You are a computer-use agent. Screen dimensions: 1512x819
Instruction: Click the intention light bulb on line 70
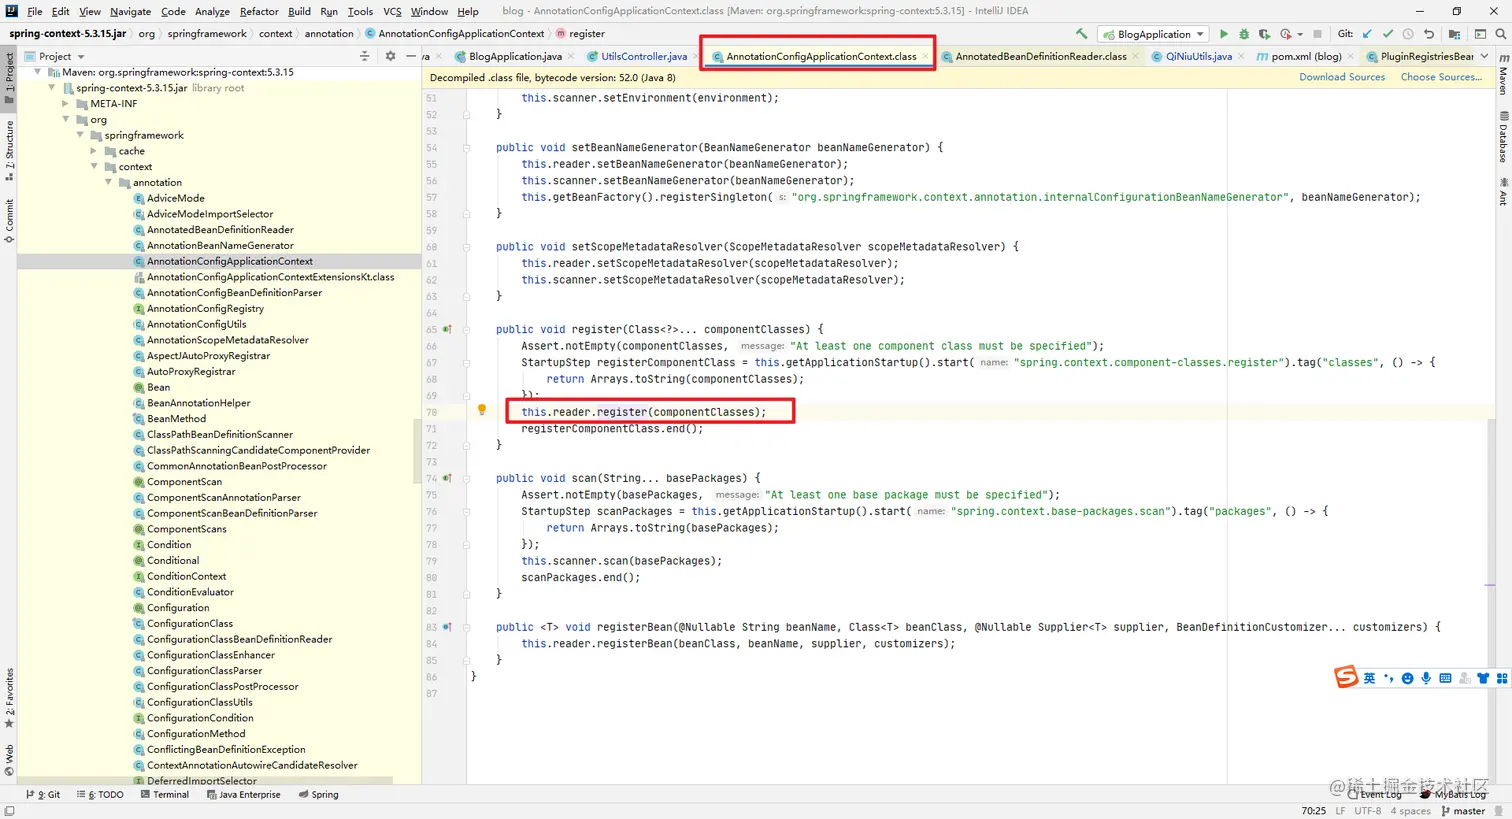(x=481, y=410)
